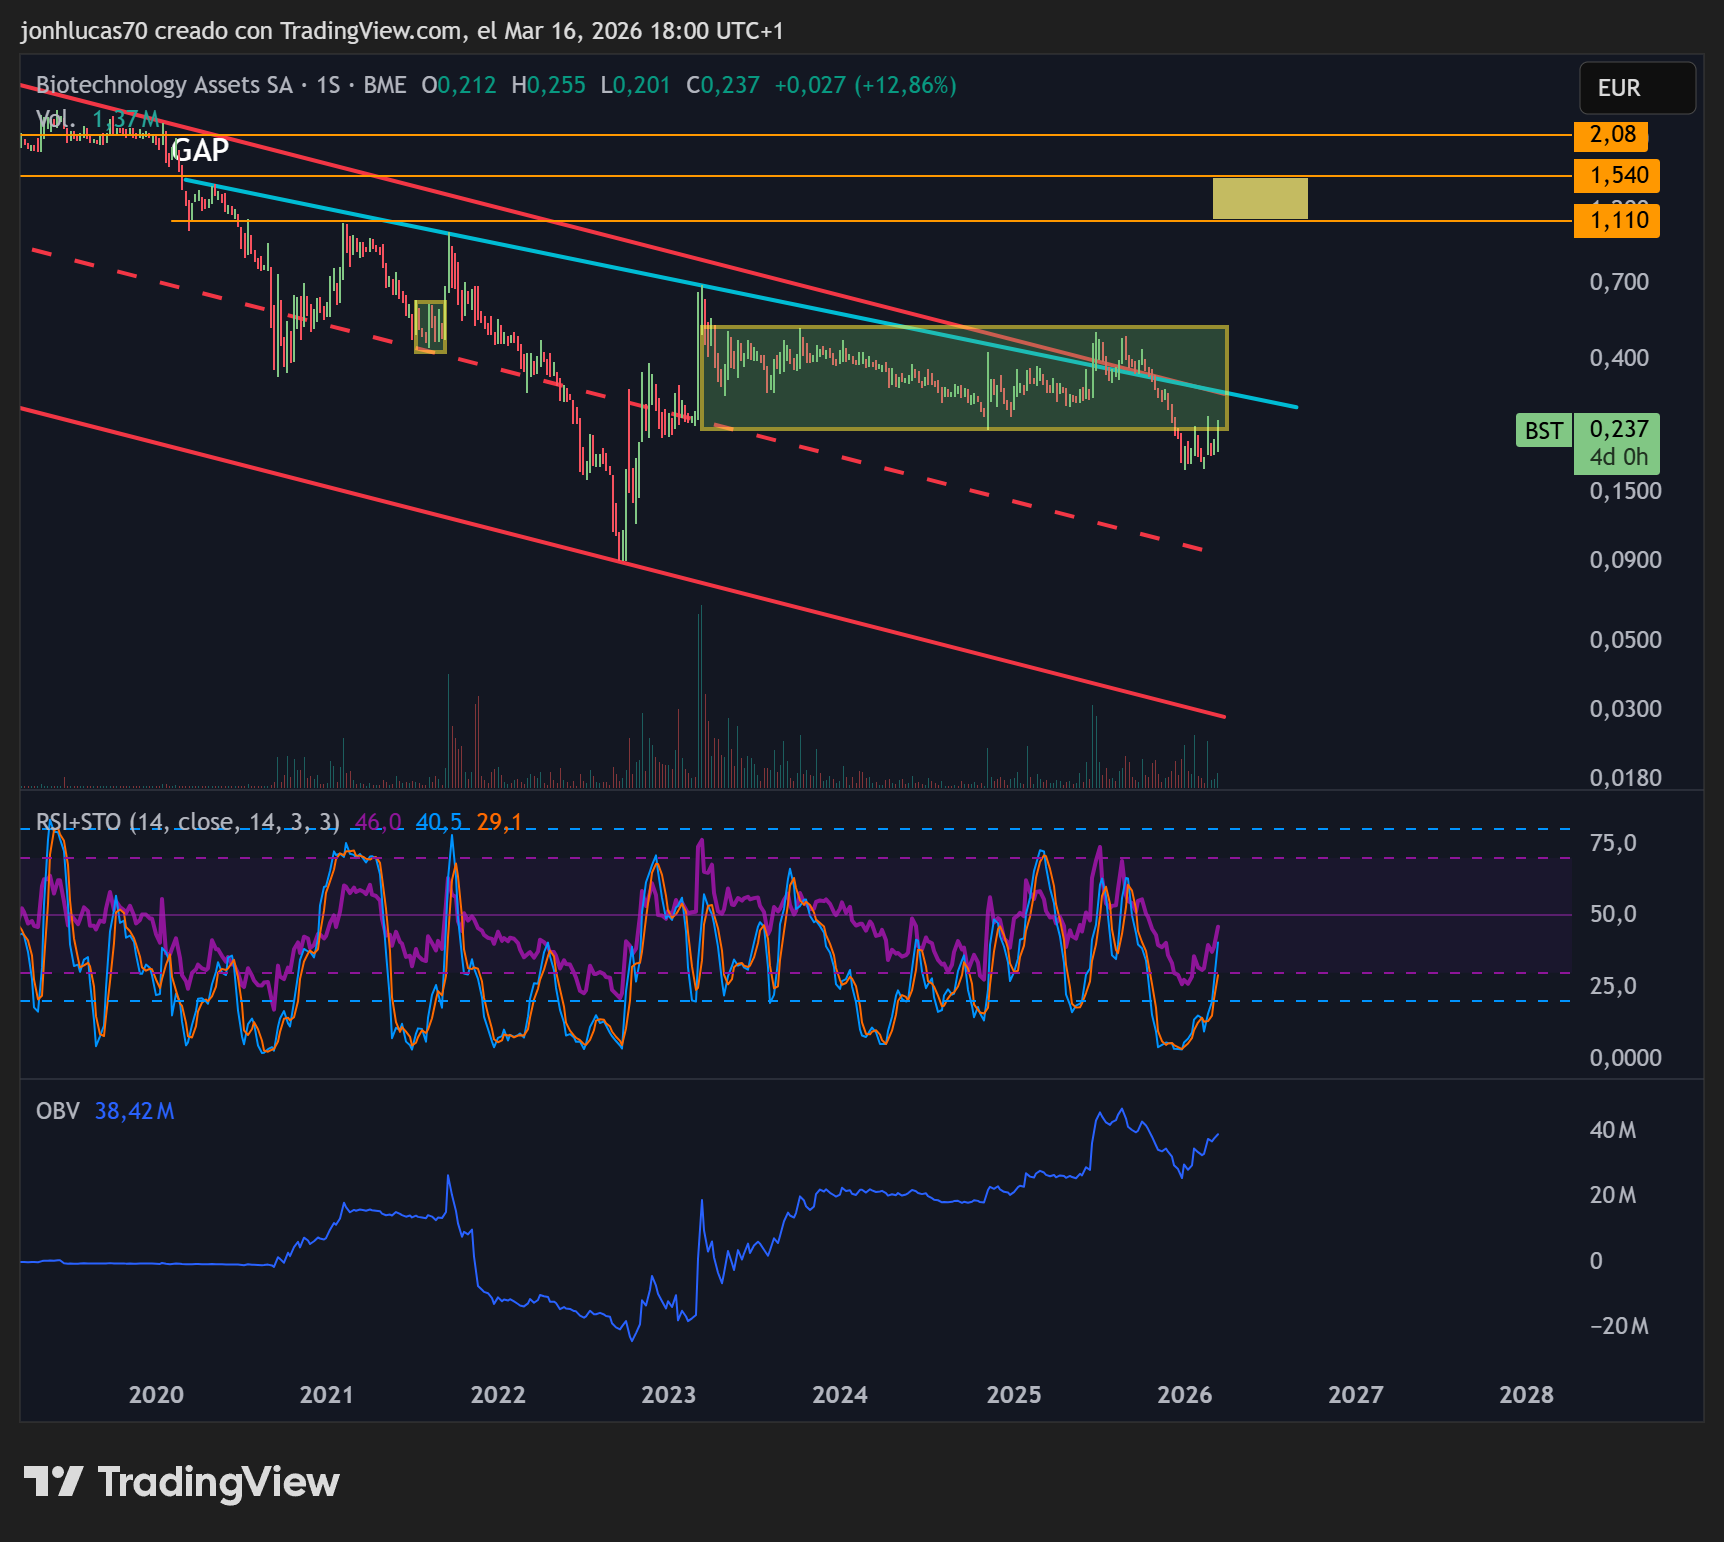Select the small yellow box near 2021 candles
This screenshot has width=1724, height=1542.
(430, 327)
